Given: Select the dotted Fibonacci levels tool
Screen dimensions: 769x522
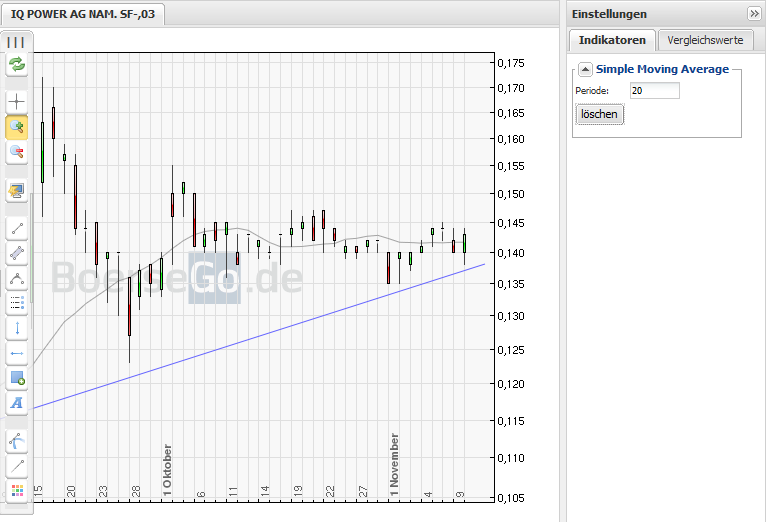Looking at the screenshot, I should point(17,303).
